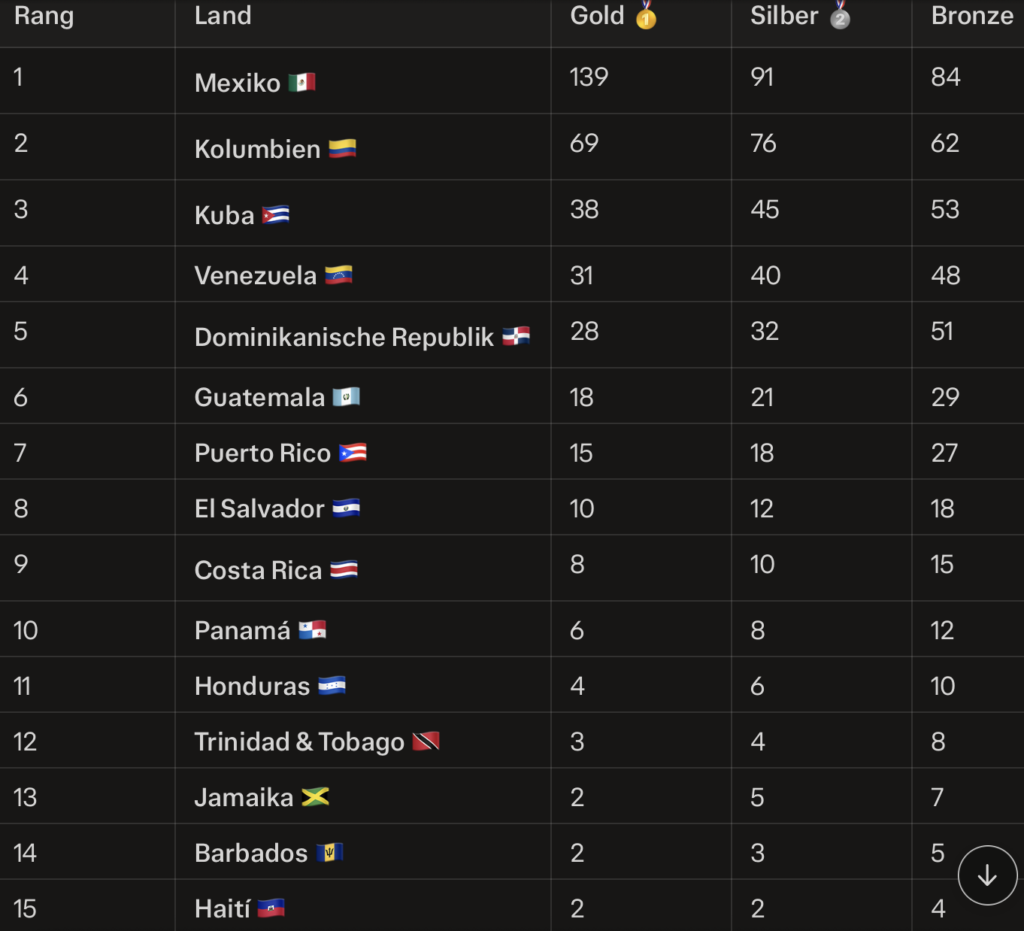Click the Dominican Republic flag icon

tap(516, 336)
